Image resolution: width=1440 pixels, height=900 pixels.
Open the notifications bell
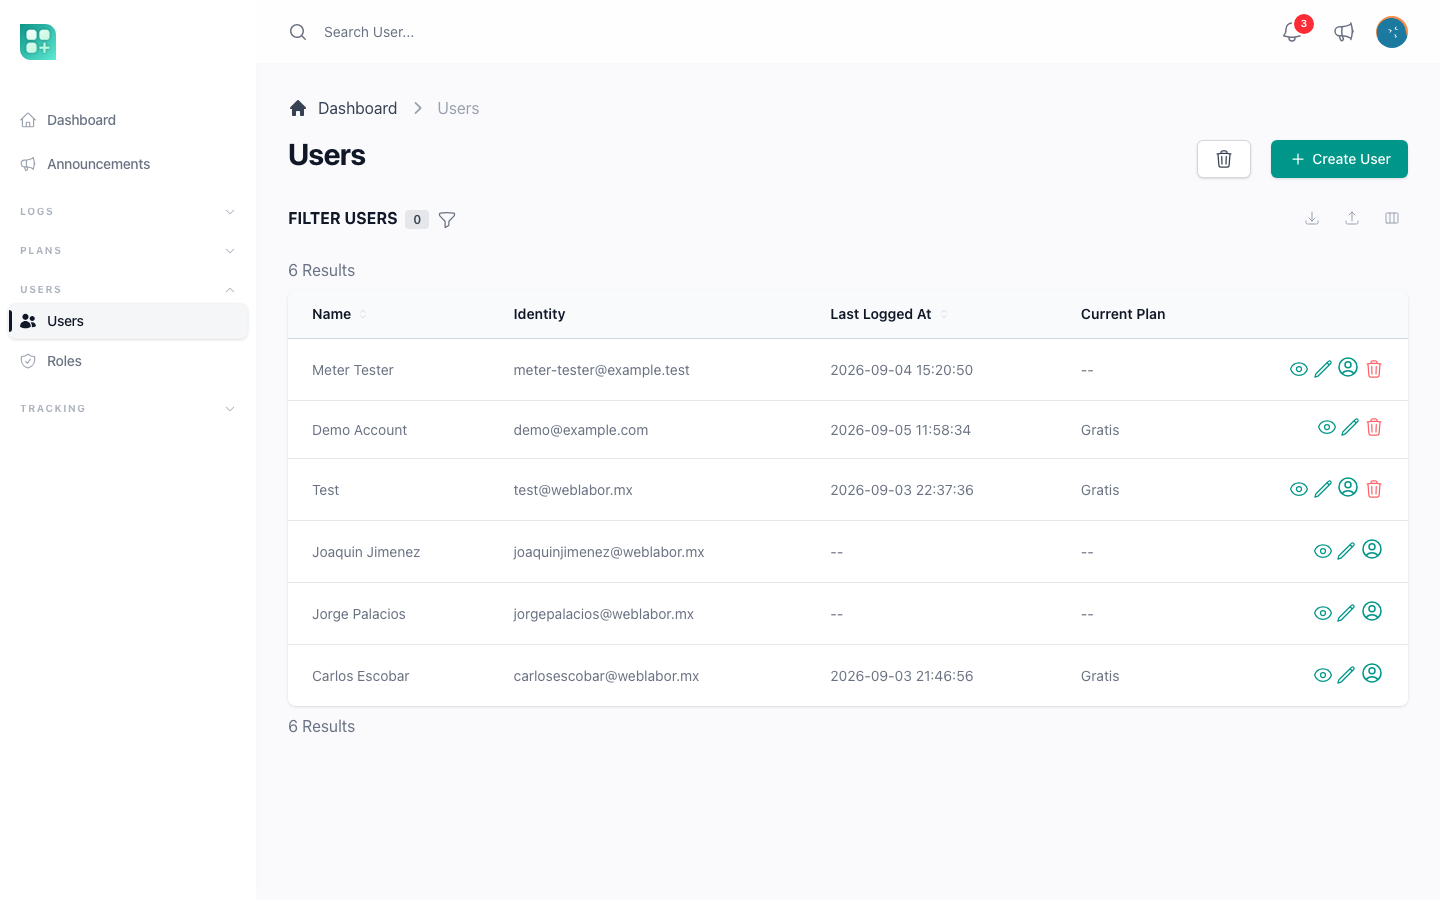click(x=1292, y=32)
